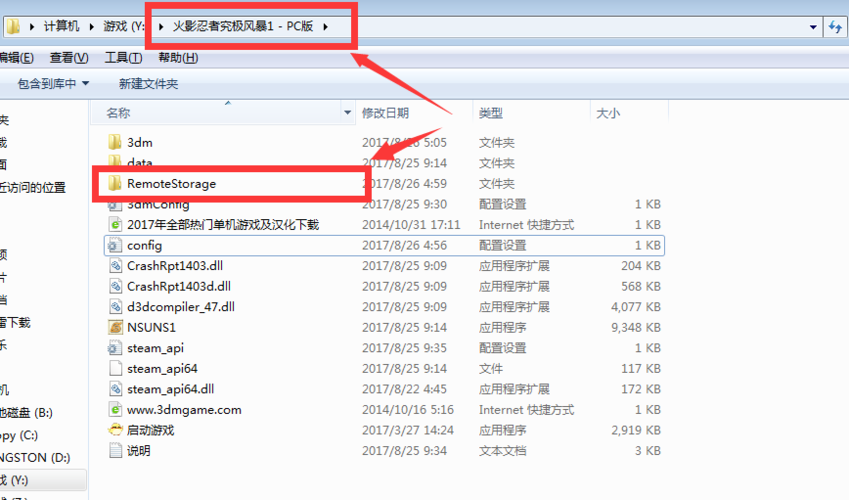The image size is (849, 500).
Task: Sort by the 大小 column header
Action: pos(608,113)
